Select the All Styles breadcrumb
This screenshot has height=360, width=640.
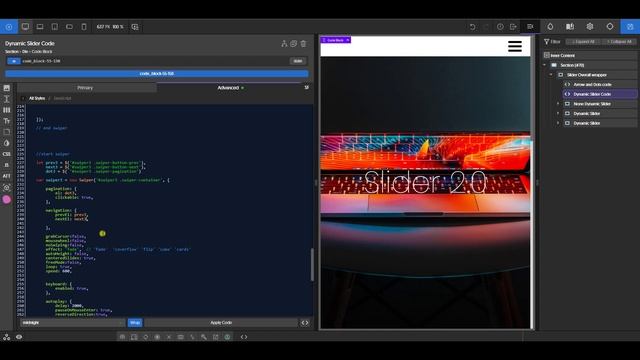point(37,98)
